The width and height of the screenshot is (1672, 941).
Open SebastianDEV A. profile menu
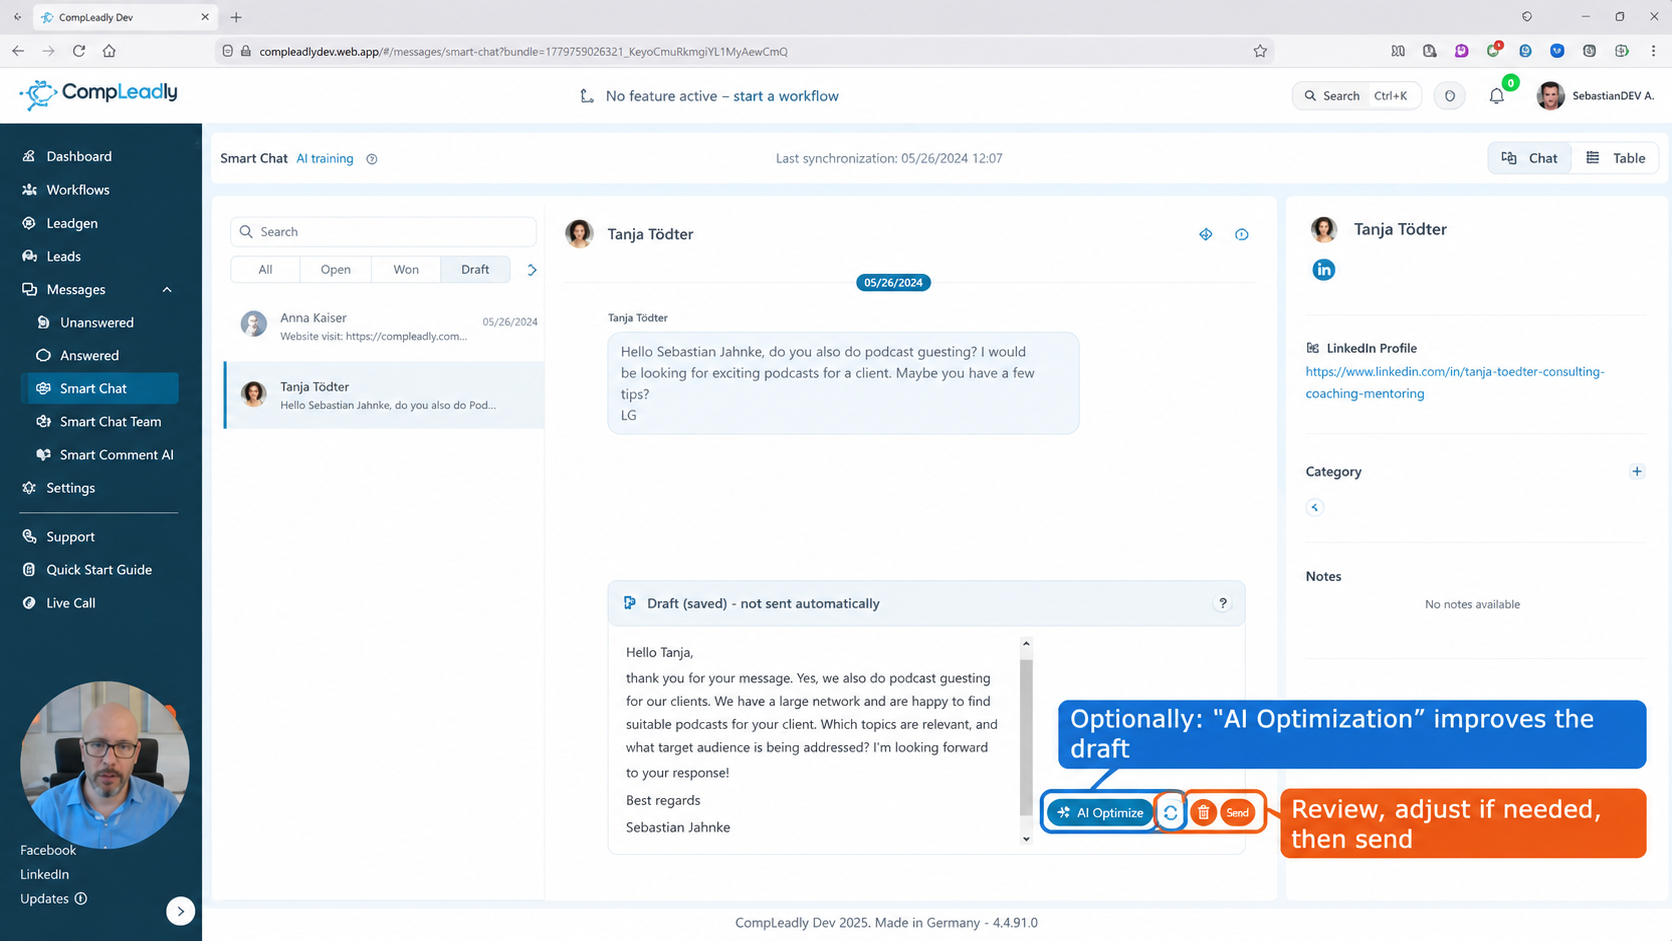[x=1596, y=96]
